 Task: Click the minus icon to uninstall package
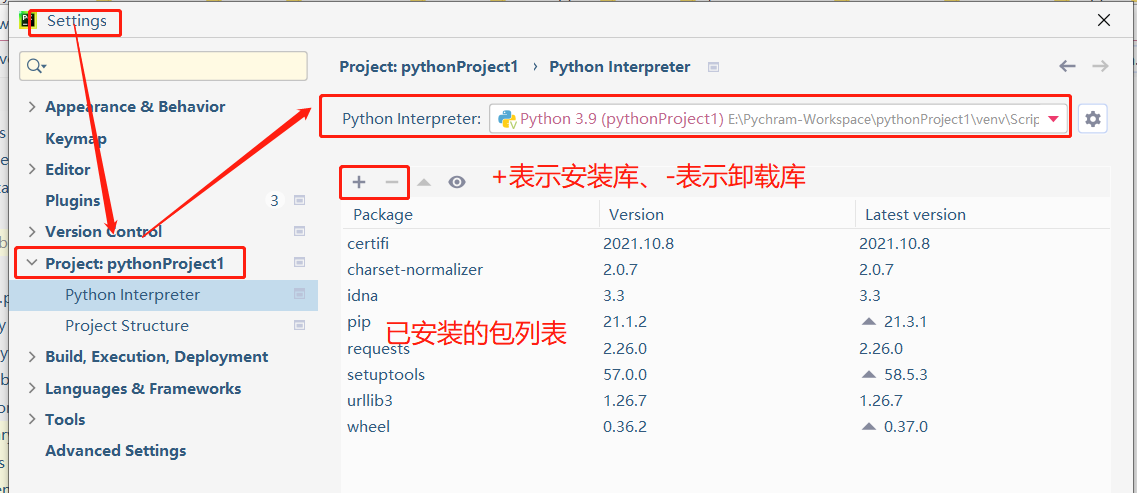[392, 182]
